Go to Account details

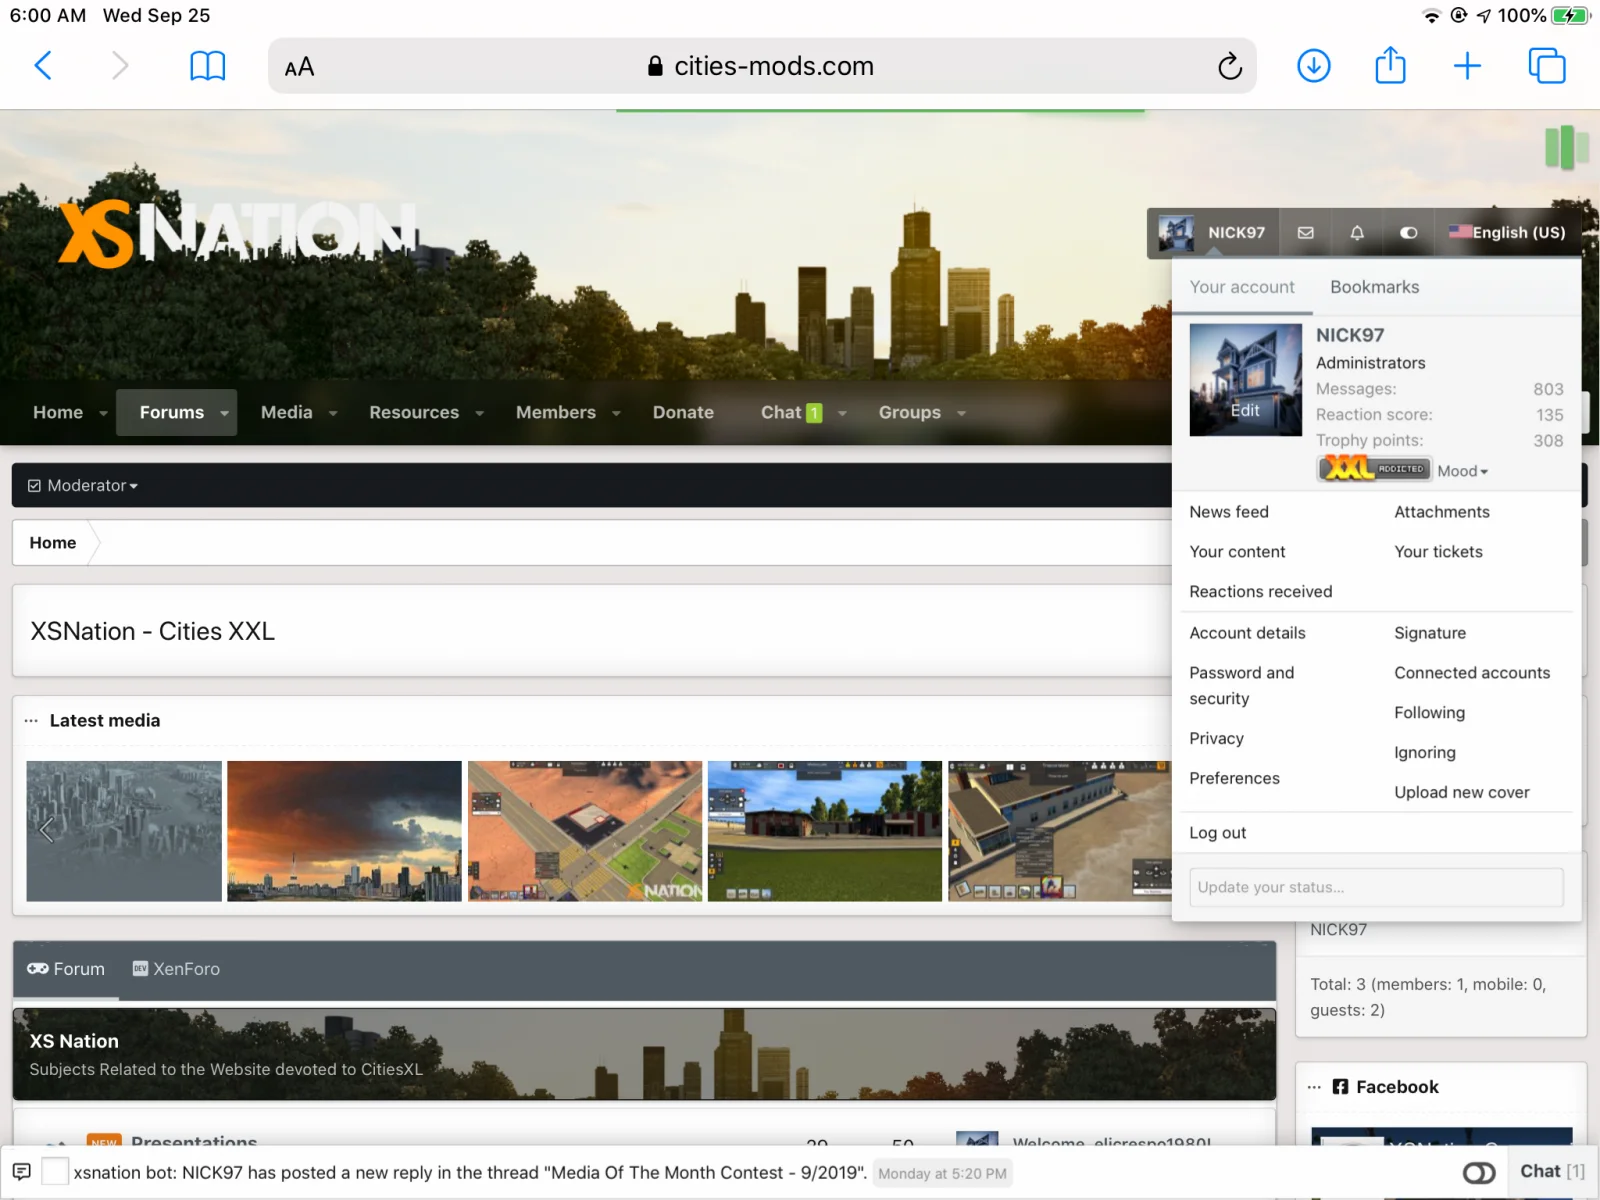(x=1247, y=633)
